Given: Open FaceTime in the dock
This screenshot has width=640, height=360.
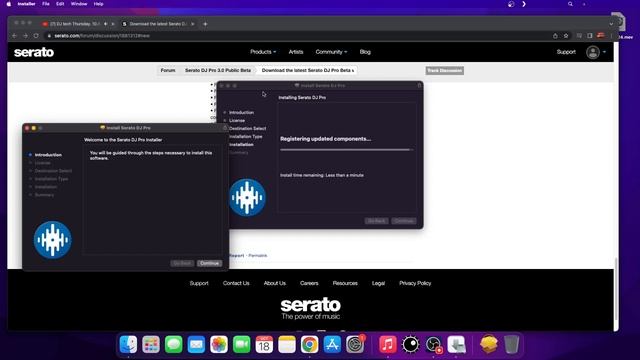Looking at the screenshot, I should [x=242, y=344].
